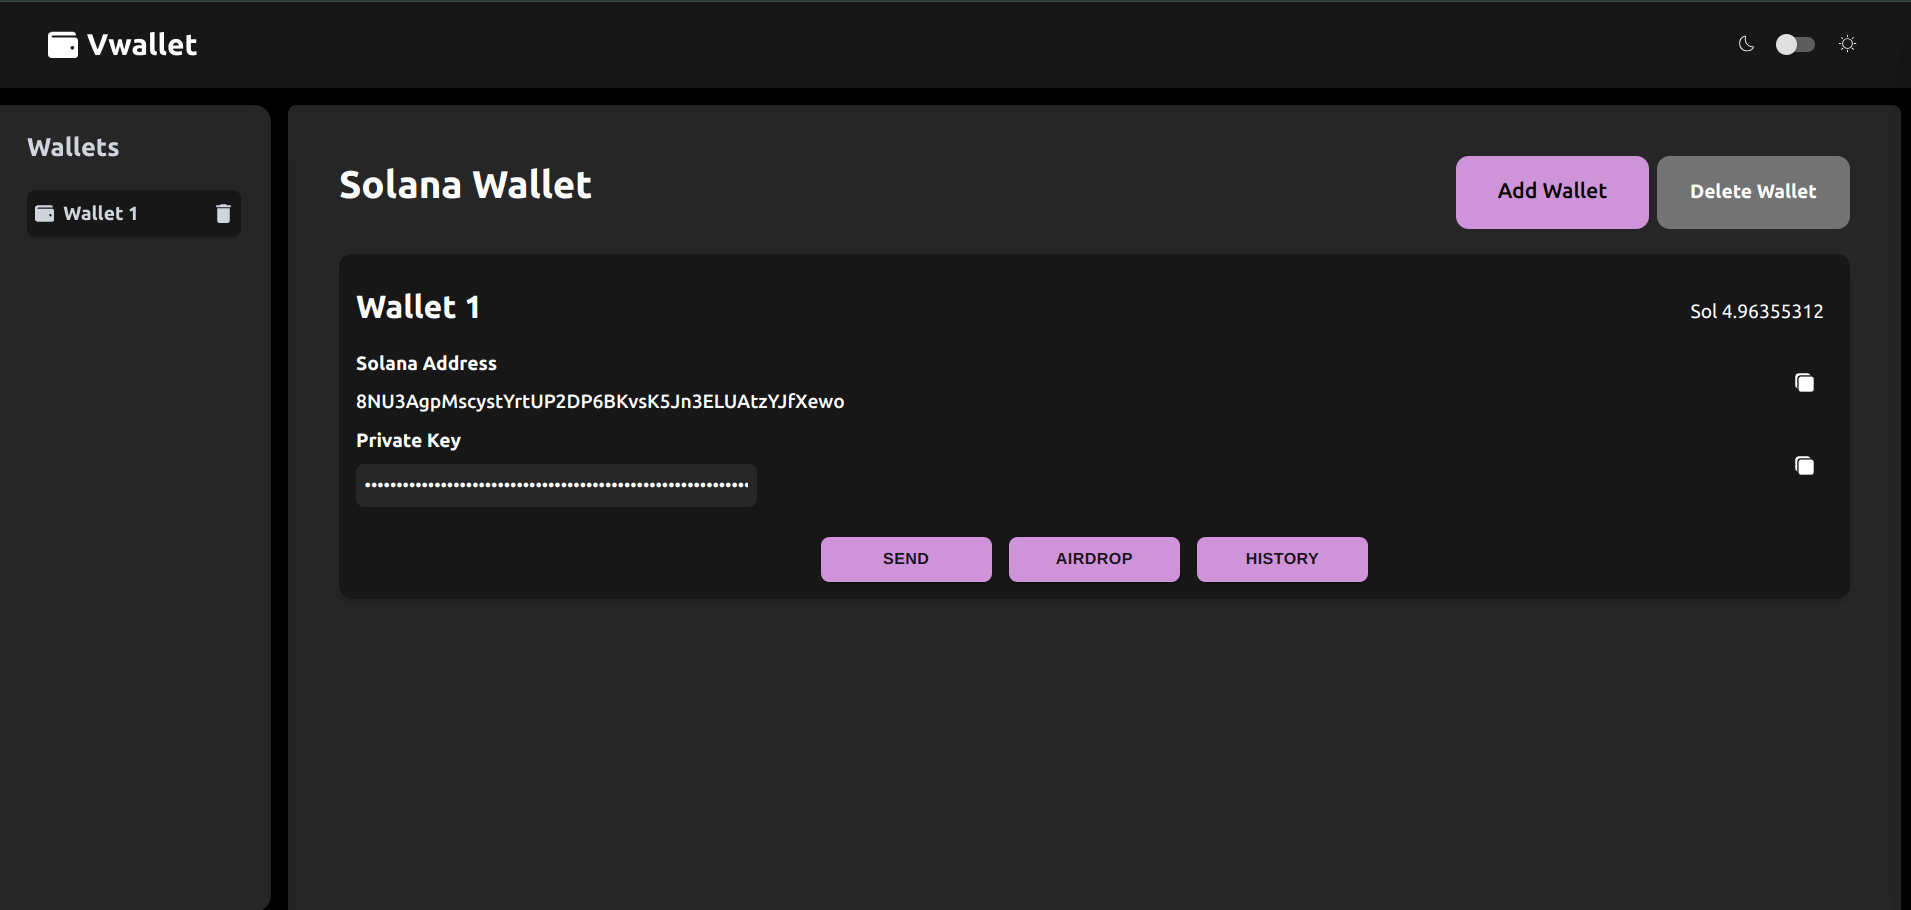Click the masked private key field

click(556, 485)
